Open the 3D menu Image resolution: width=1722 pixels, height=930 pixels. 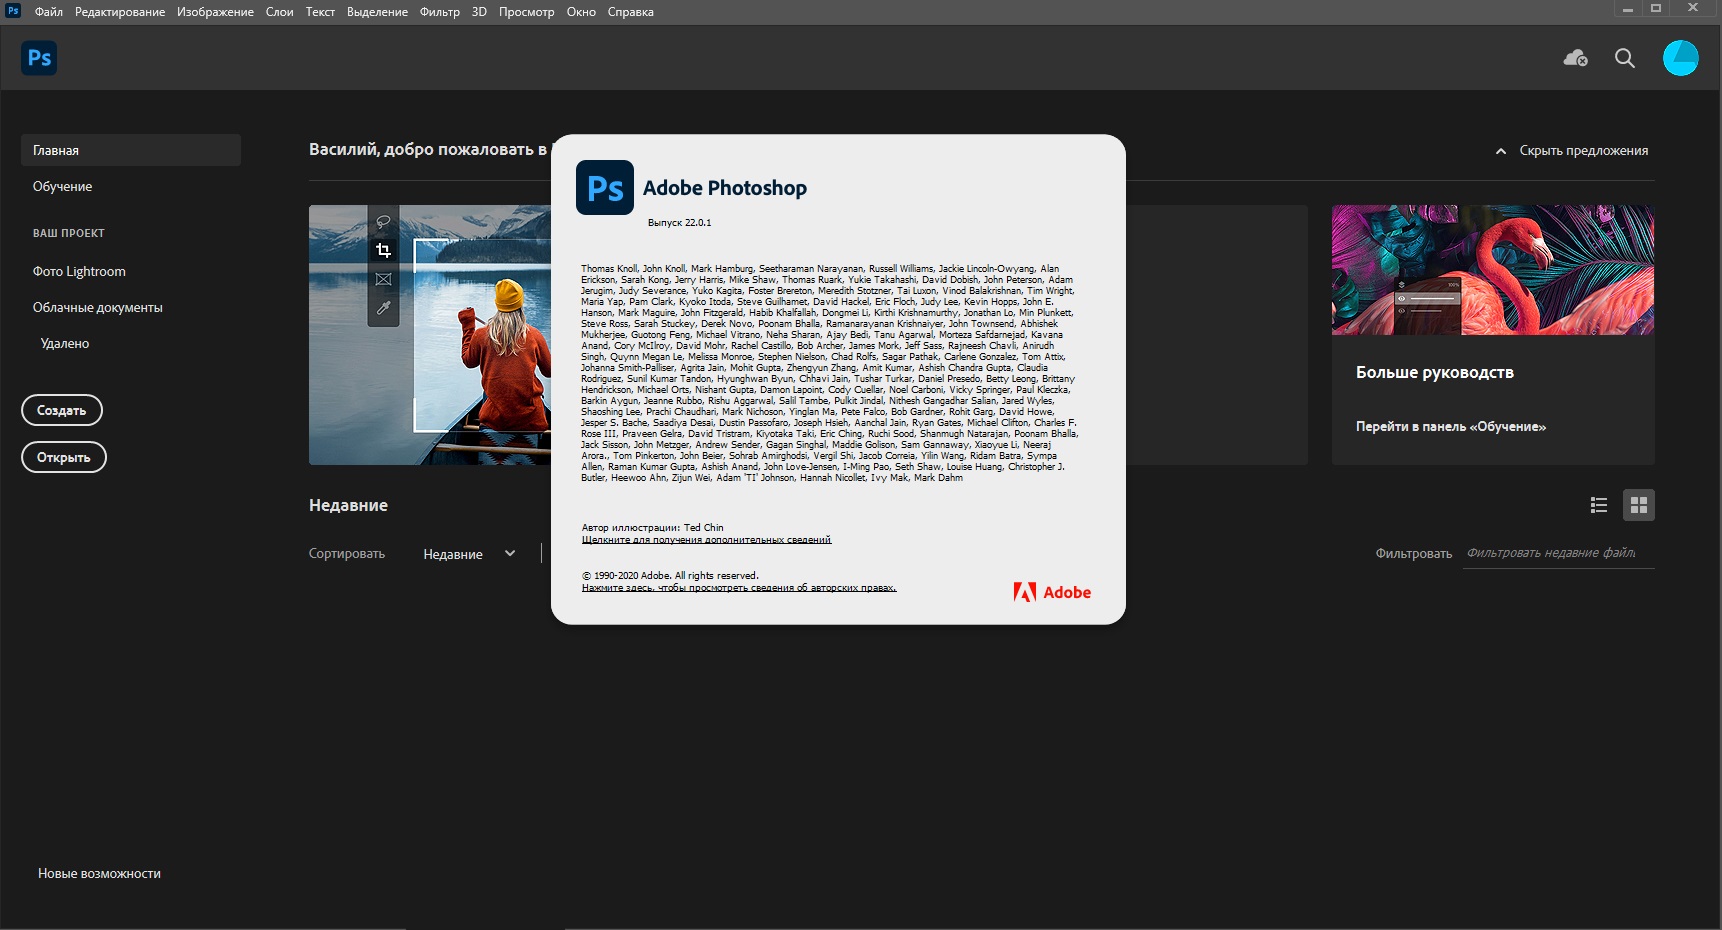479,12
